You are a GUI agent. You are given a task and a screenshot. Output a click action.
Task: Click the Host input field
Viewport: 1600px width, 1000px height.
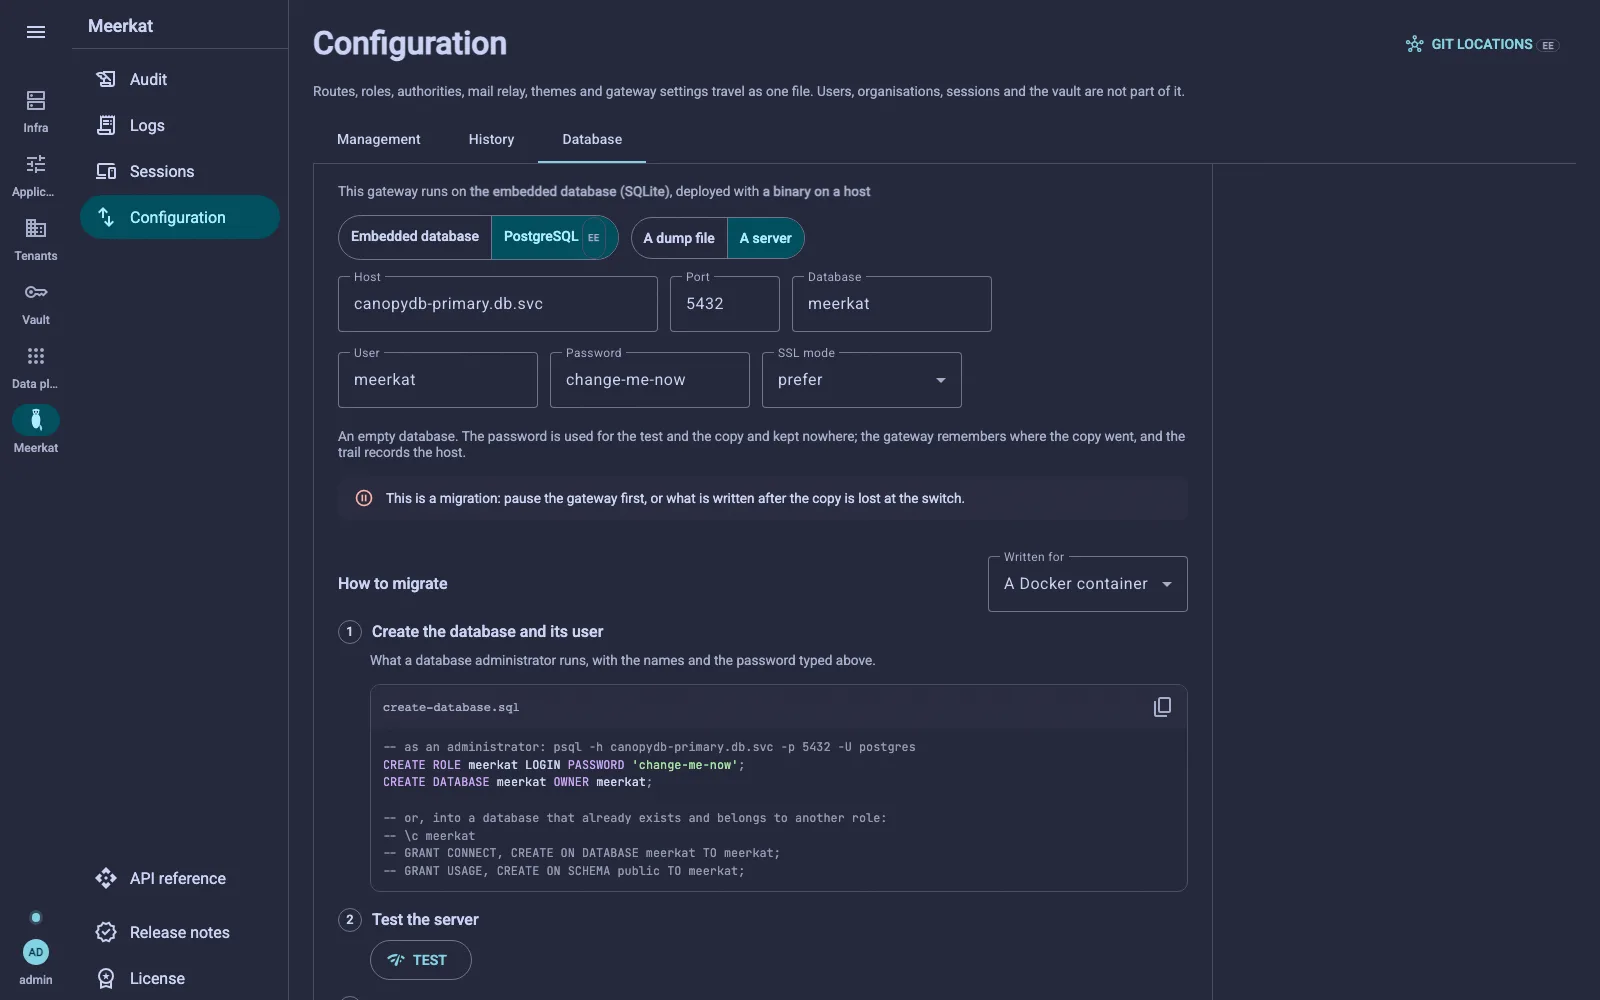[498, 304]
